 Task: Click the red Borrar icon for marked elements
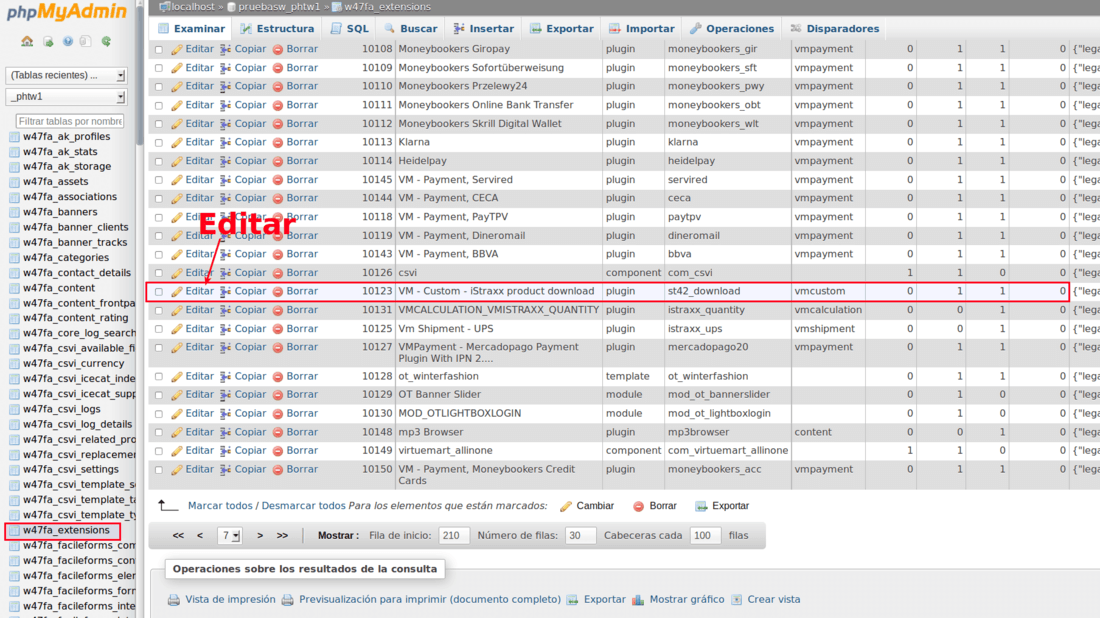(x=638, y=506)
